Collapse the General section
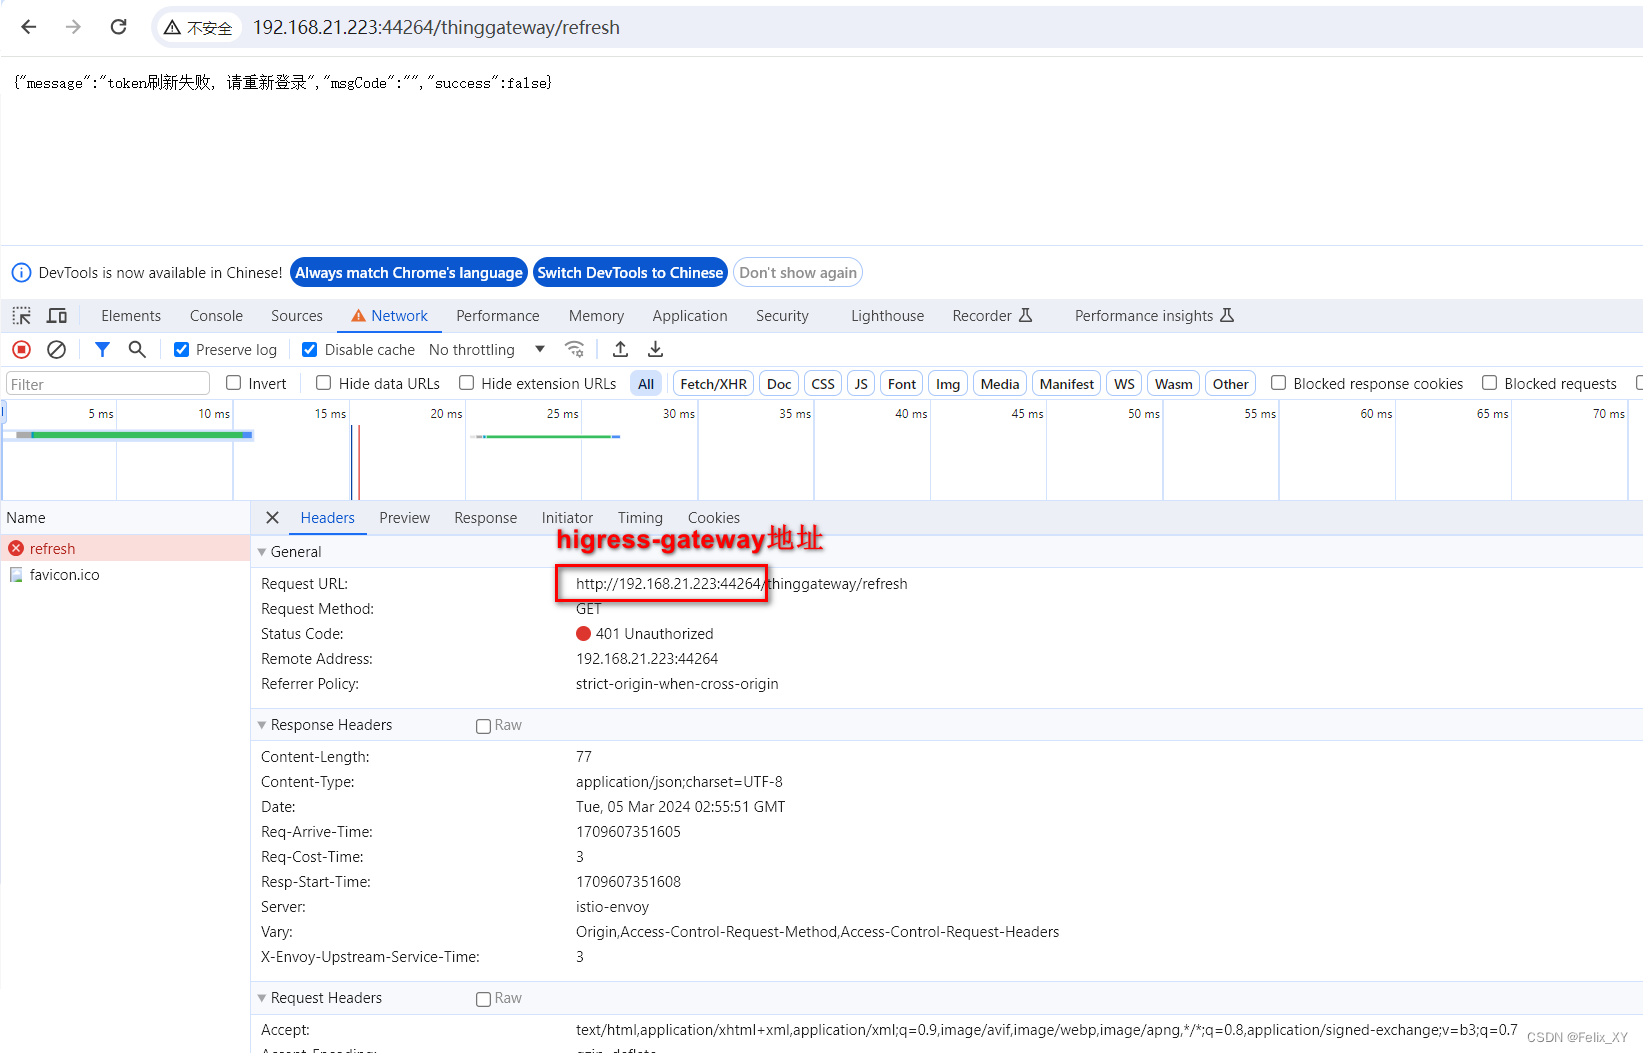Image resolution: width=1643 pixels, height=1053 pixels. pyautogui.click(x=262, y=552)
